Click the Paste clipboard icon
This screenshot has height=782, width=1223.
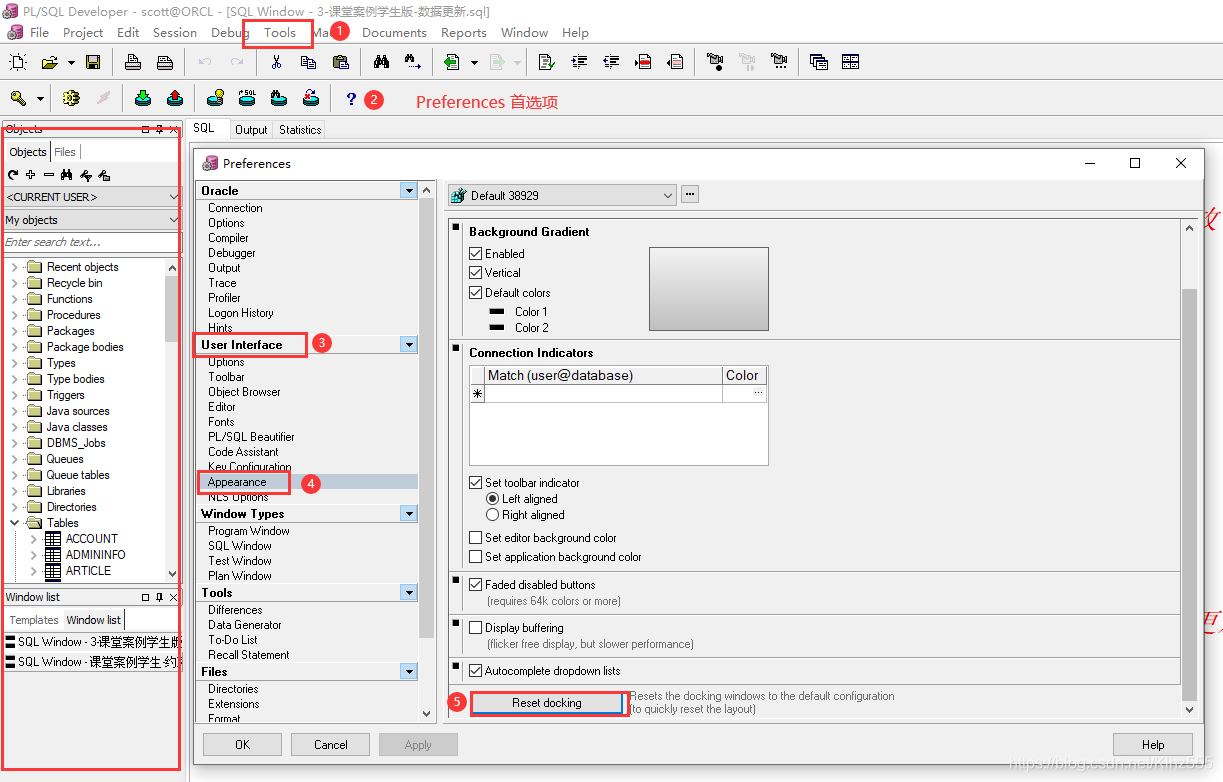click(340, 62)
